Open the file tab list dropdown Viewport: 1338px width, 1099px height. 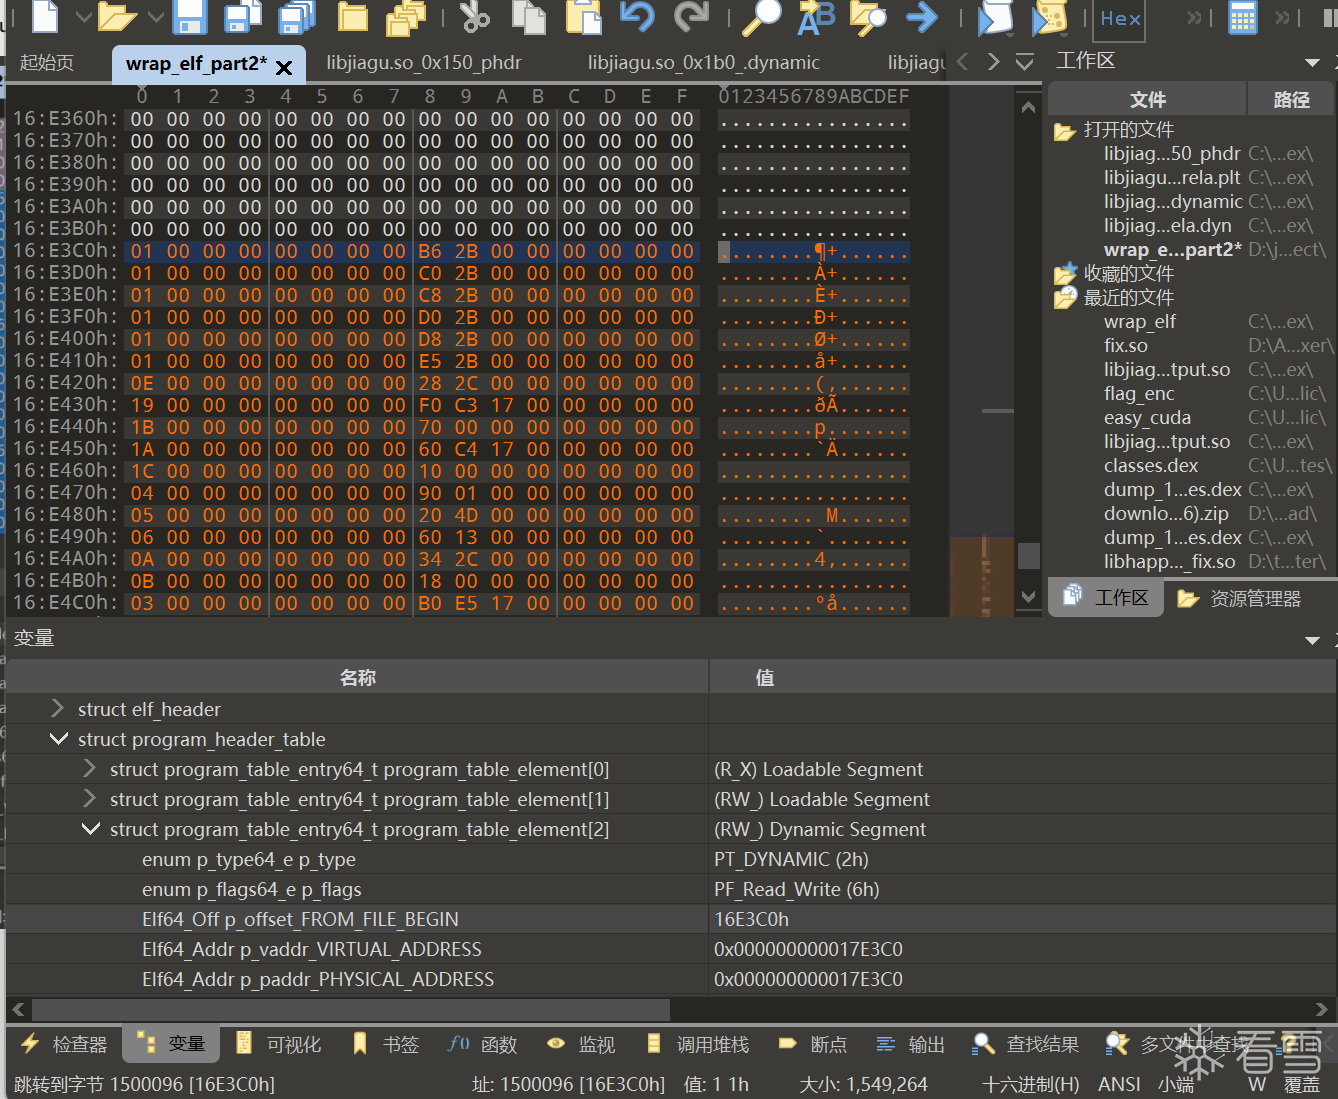(x=1024, y=62)
